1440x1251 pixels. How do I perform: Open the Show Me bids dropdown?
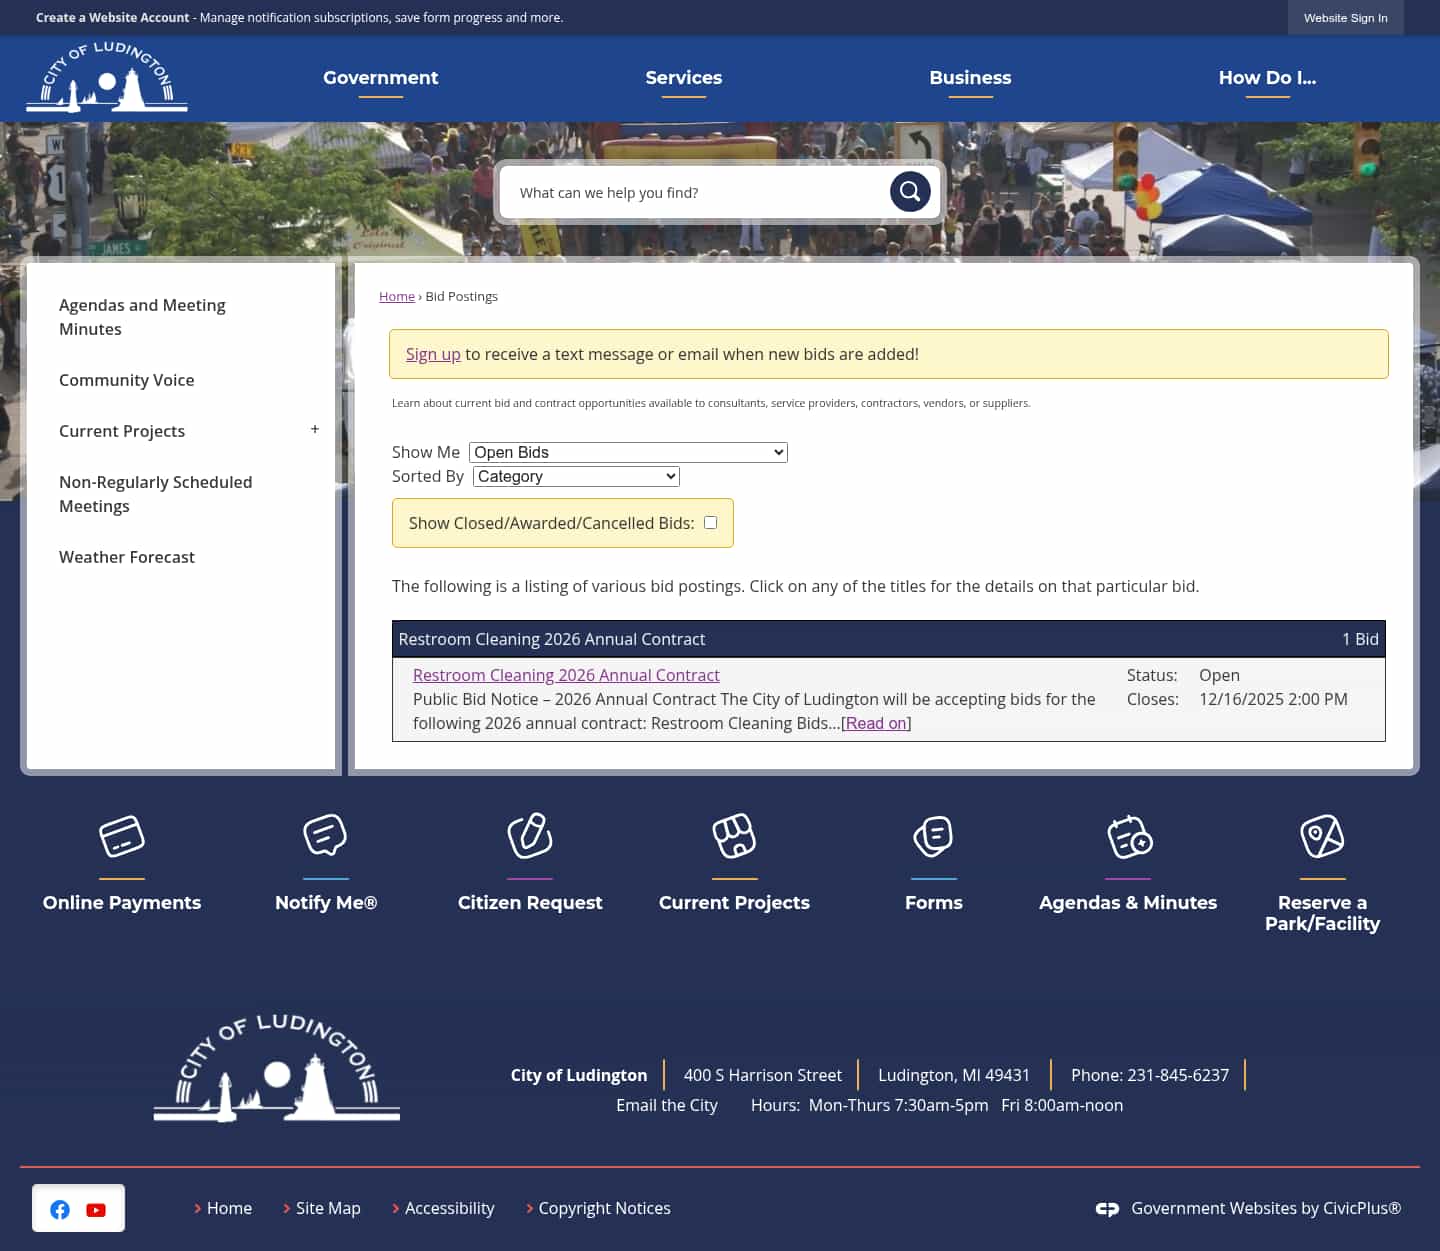point(627,452)
